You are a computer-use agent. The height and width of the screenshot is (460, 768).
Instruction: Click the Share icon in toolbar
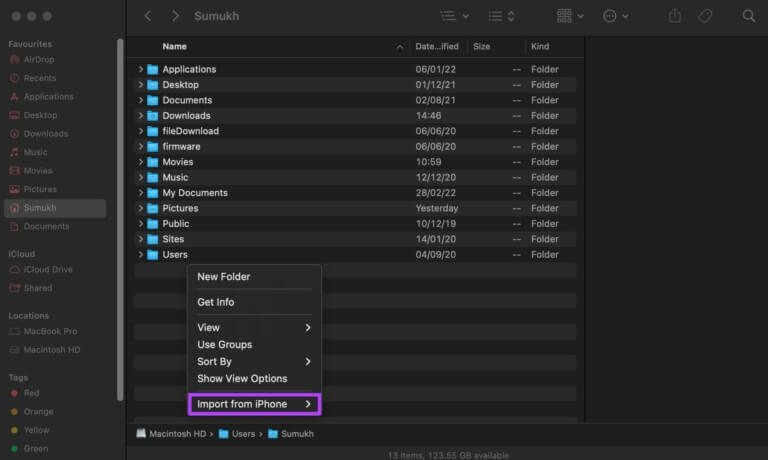click(x=674, y=16)
